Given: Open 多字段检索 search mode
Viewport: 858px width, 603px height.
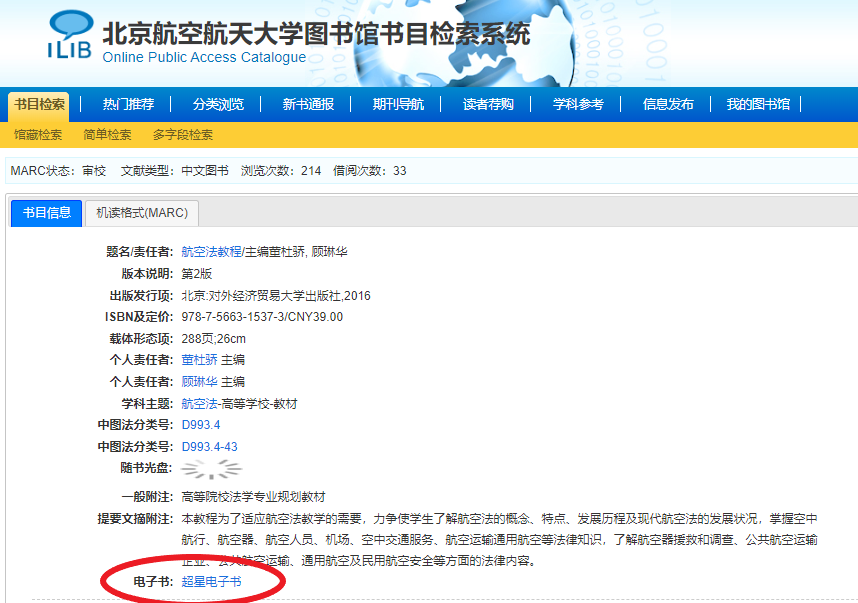Looking at the screenshot, I should [183, 135].
